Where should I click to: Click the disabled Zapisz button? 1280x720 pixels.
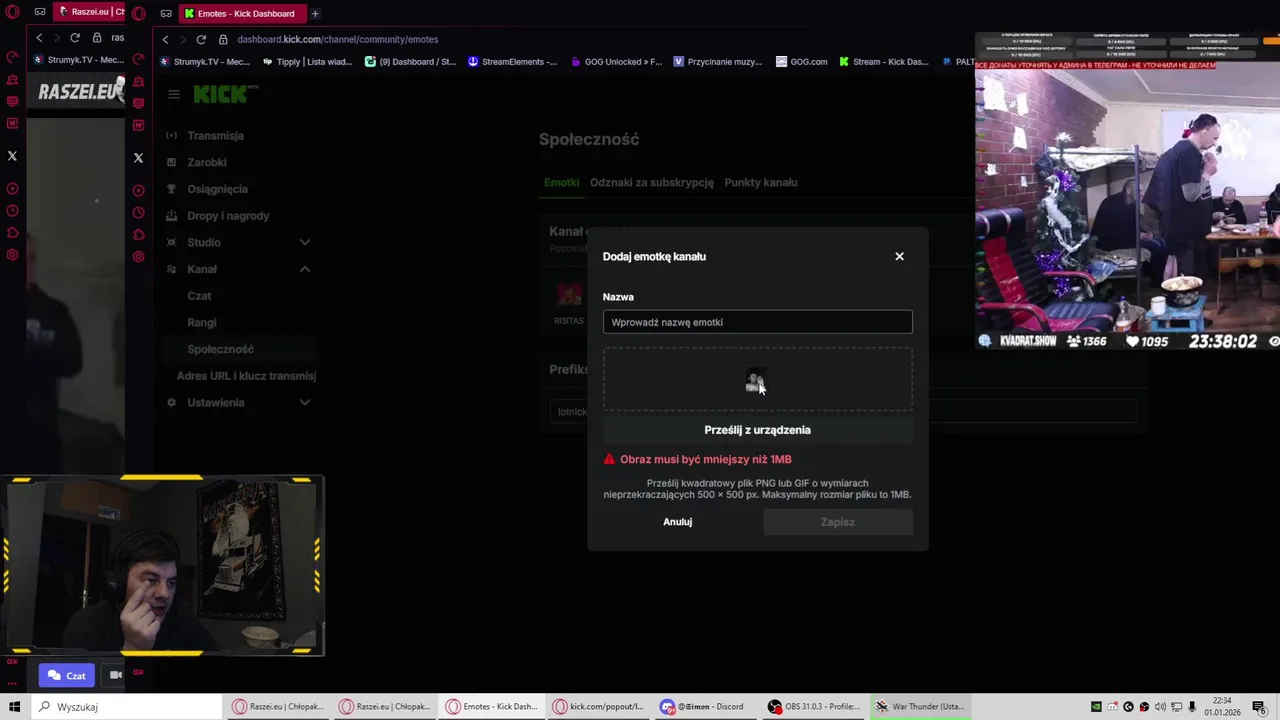(x=837, y=522)
